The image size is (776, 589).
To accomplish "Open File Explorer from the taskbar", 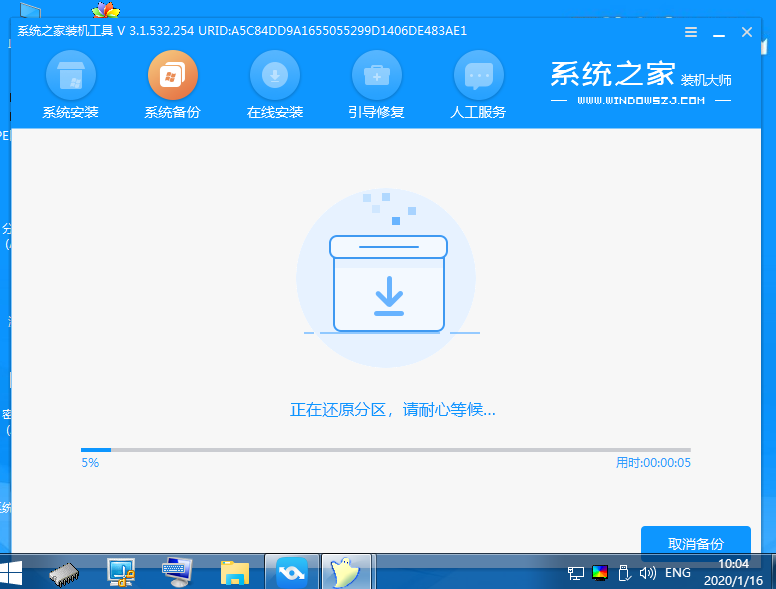I will click(x=235, y=572).
